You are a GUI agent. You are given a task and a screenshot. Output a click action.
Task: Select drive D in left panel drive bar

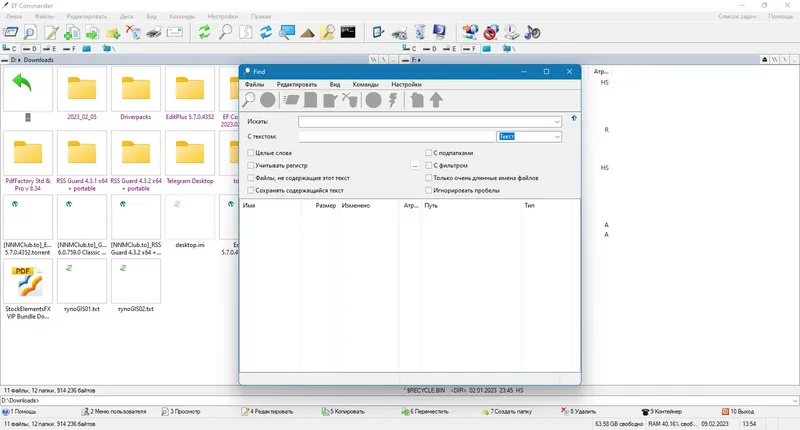30,49
